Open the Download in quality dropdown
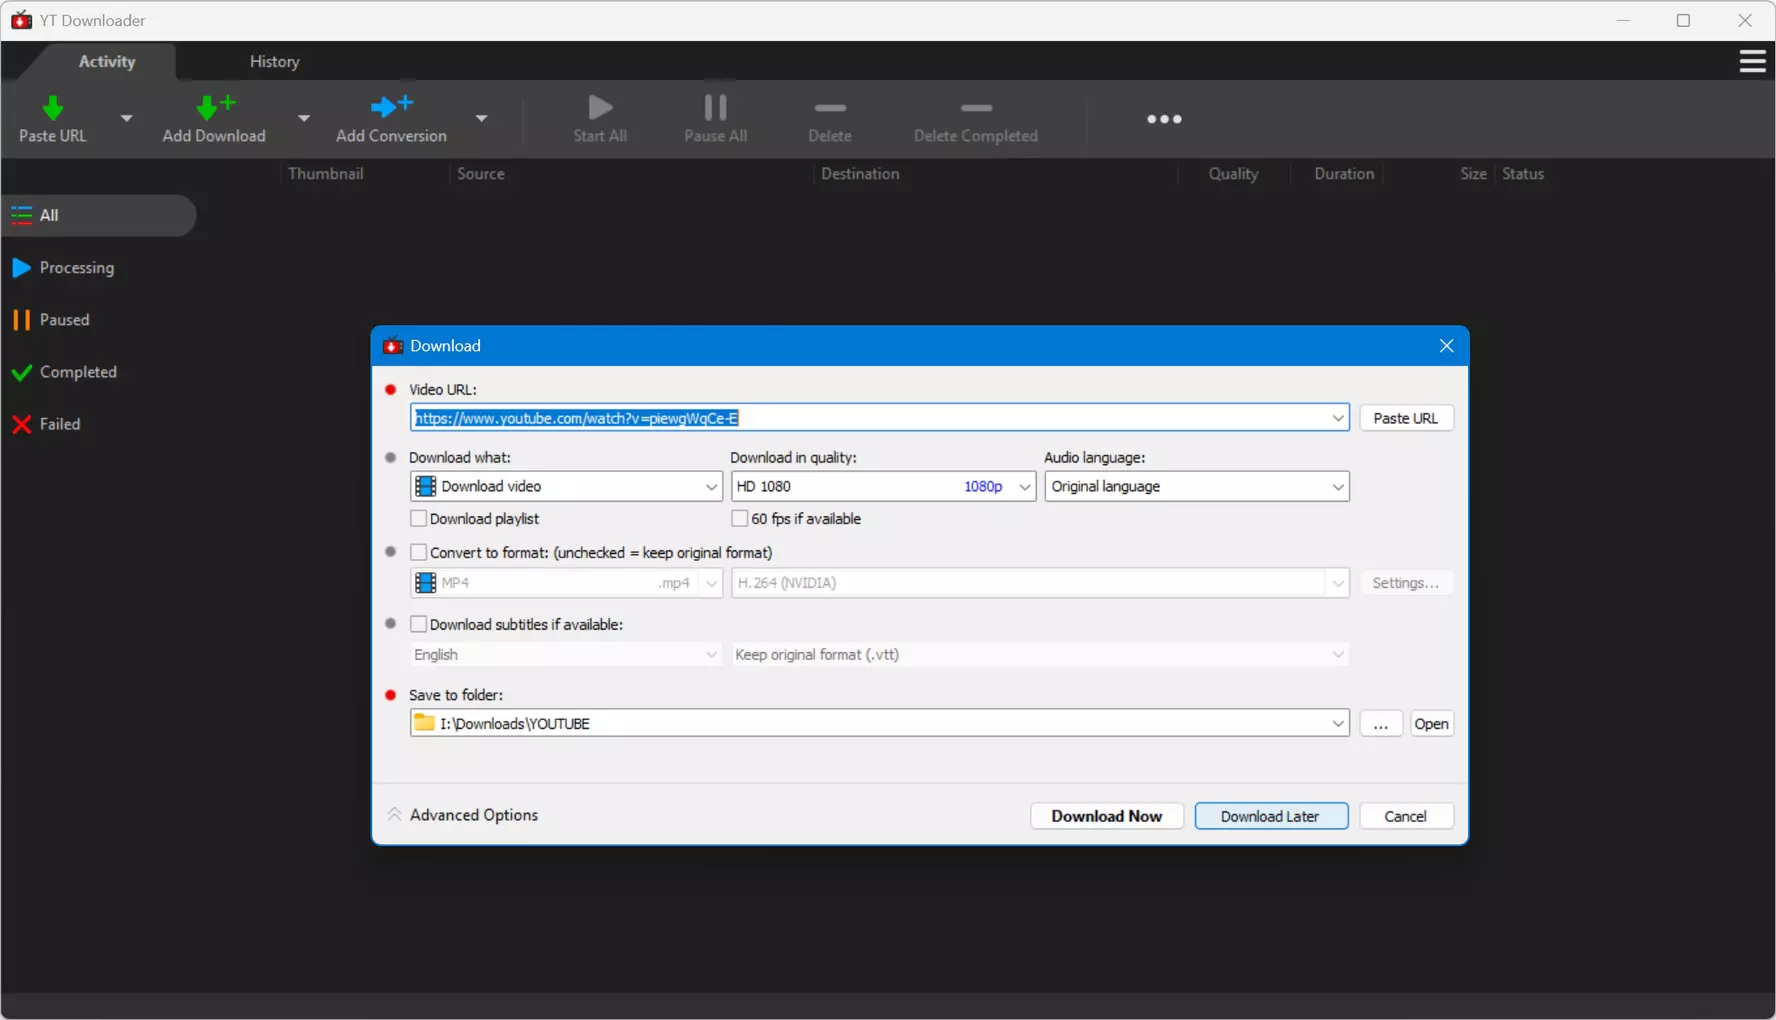Viewport: 1776px width, 1020px height. click(883, 486)
